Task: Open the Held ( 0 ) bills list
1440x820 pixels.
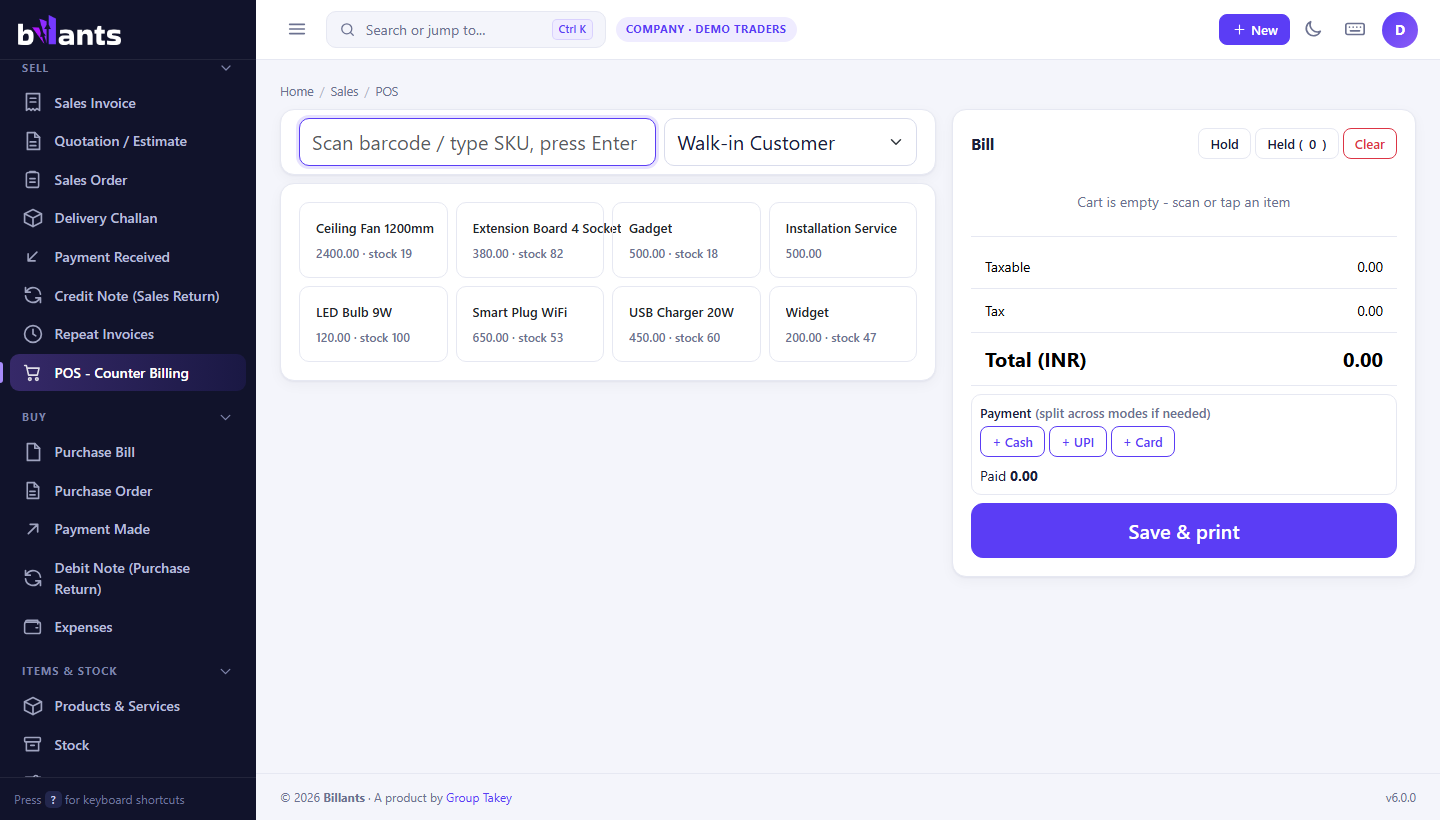Action: tap(1297, 144)
